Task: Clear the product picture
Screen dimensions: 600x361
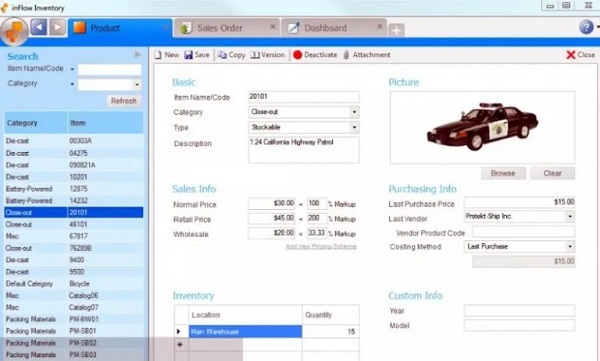Action: [552, 173]
